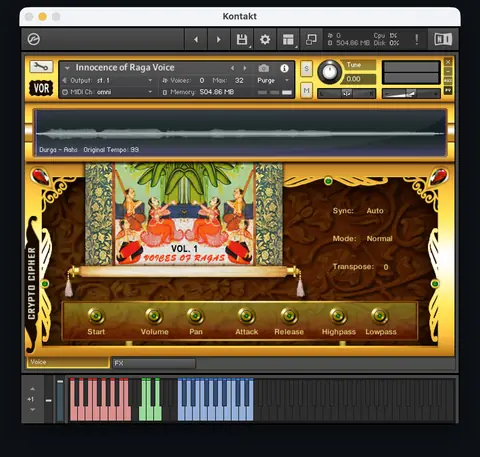
Task: Click the Tune value 0.00 field
Action: tap(359, 79)
